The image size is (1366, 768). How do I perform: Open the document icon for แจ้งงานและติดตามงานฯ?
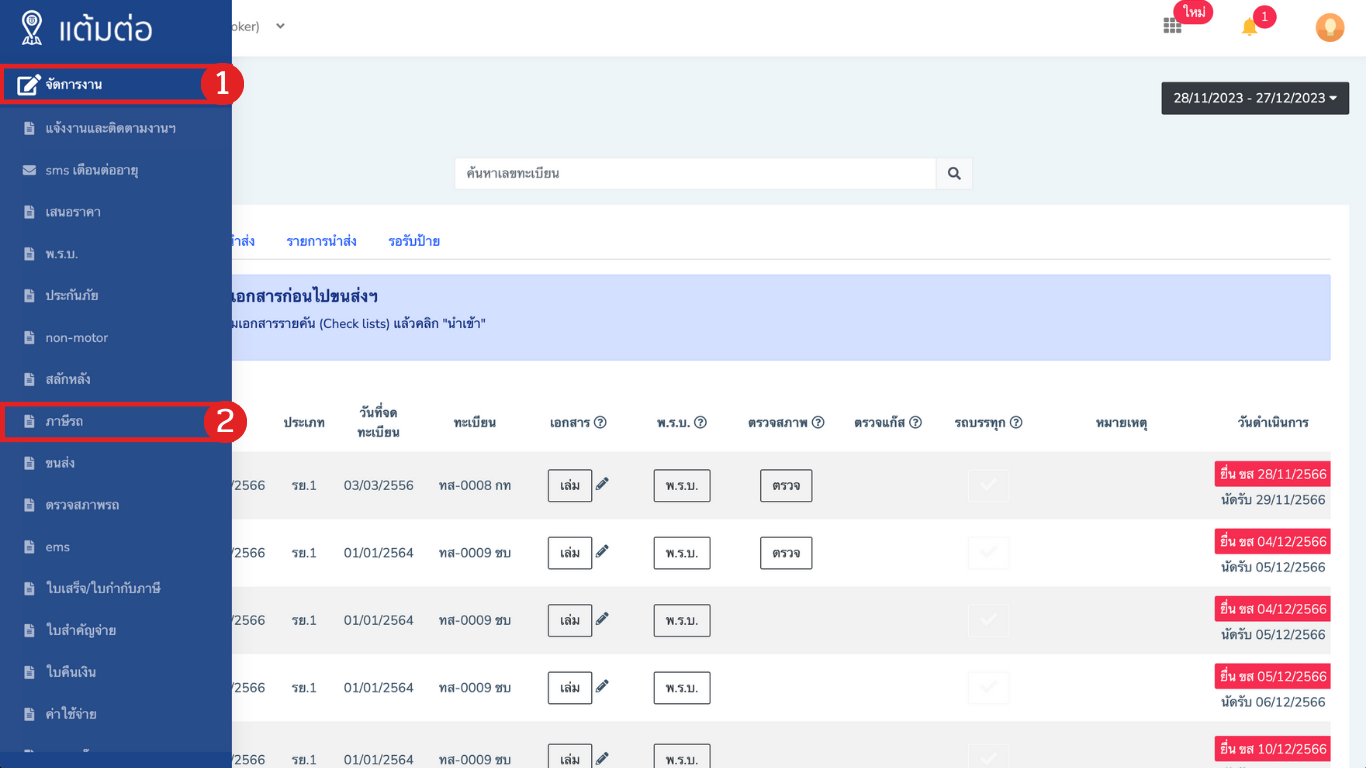pyautogui.click(x=29, y=128)
